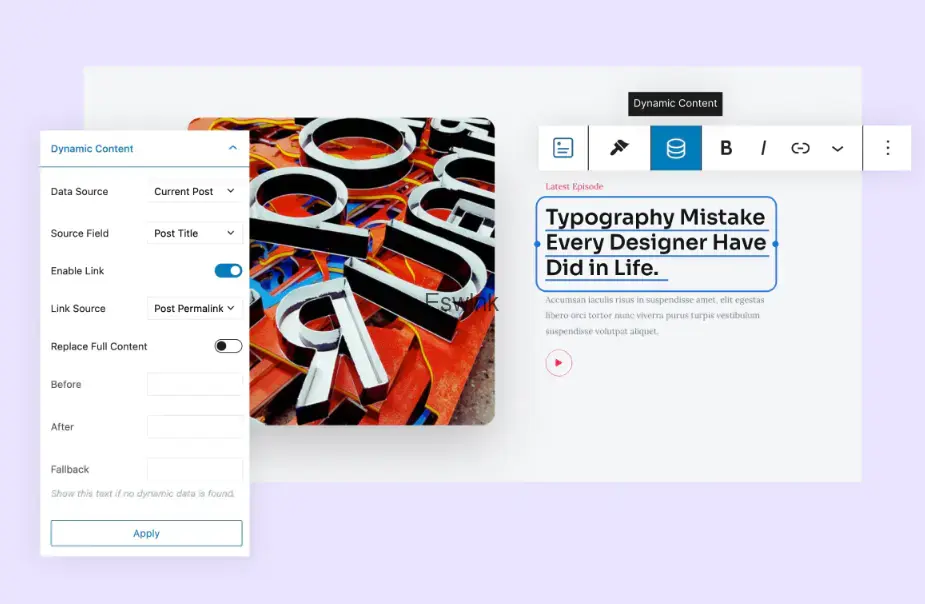Viewport: 925px width, 604px height.
Task: Open the three-dot block options menu
Action: [887, 148]
